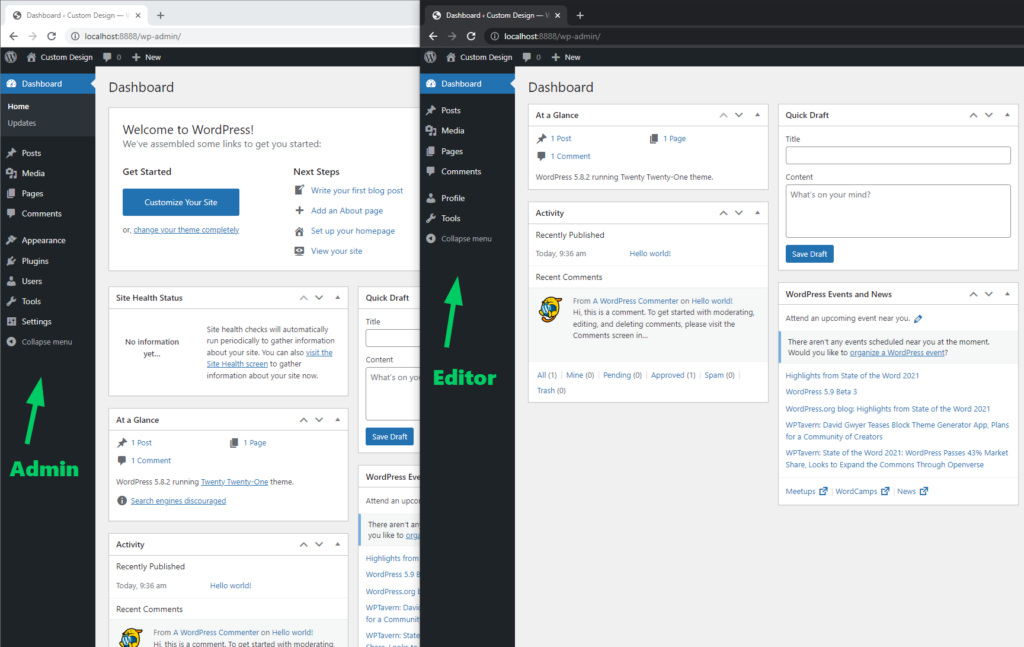Image resolution: width=1024 pixels, height=647 pixels.
Task: Open Pages menu in Editor sidebar
Action: (452, 151)
